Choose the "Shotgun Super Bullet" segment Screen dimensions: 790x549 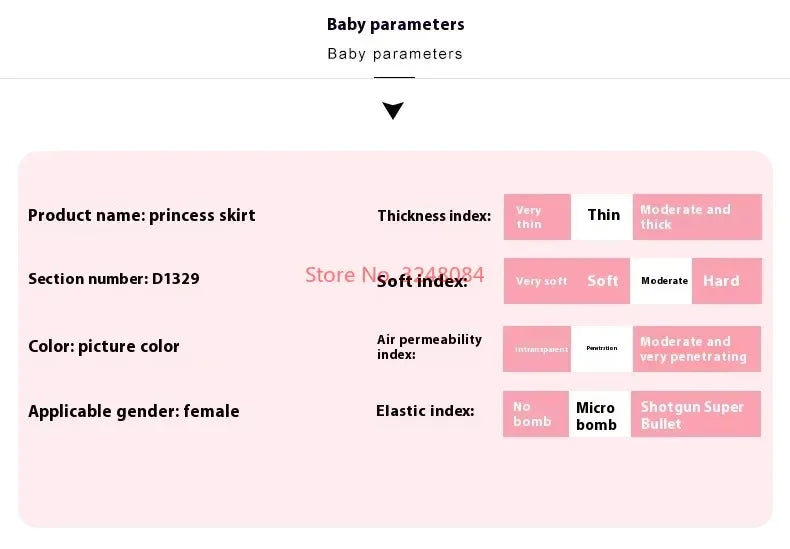[x=697, y=415]
